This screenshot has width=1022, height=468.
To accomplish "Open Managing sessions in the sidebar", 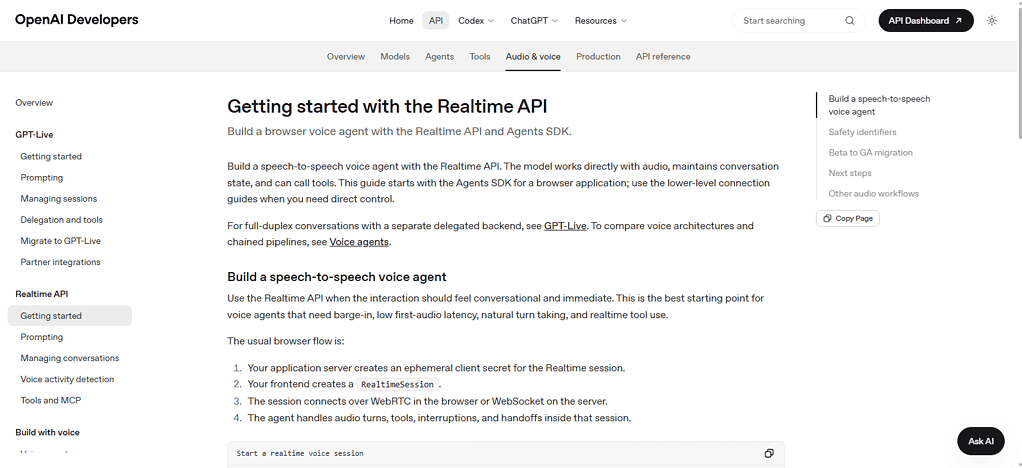I will (x=59, y=199).
